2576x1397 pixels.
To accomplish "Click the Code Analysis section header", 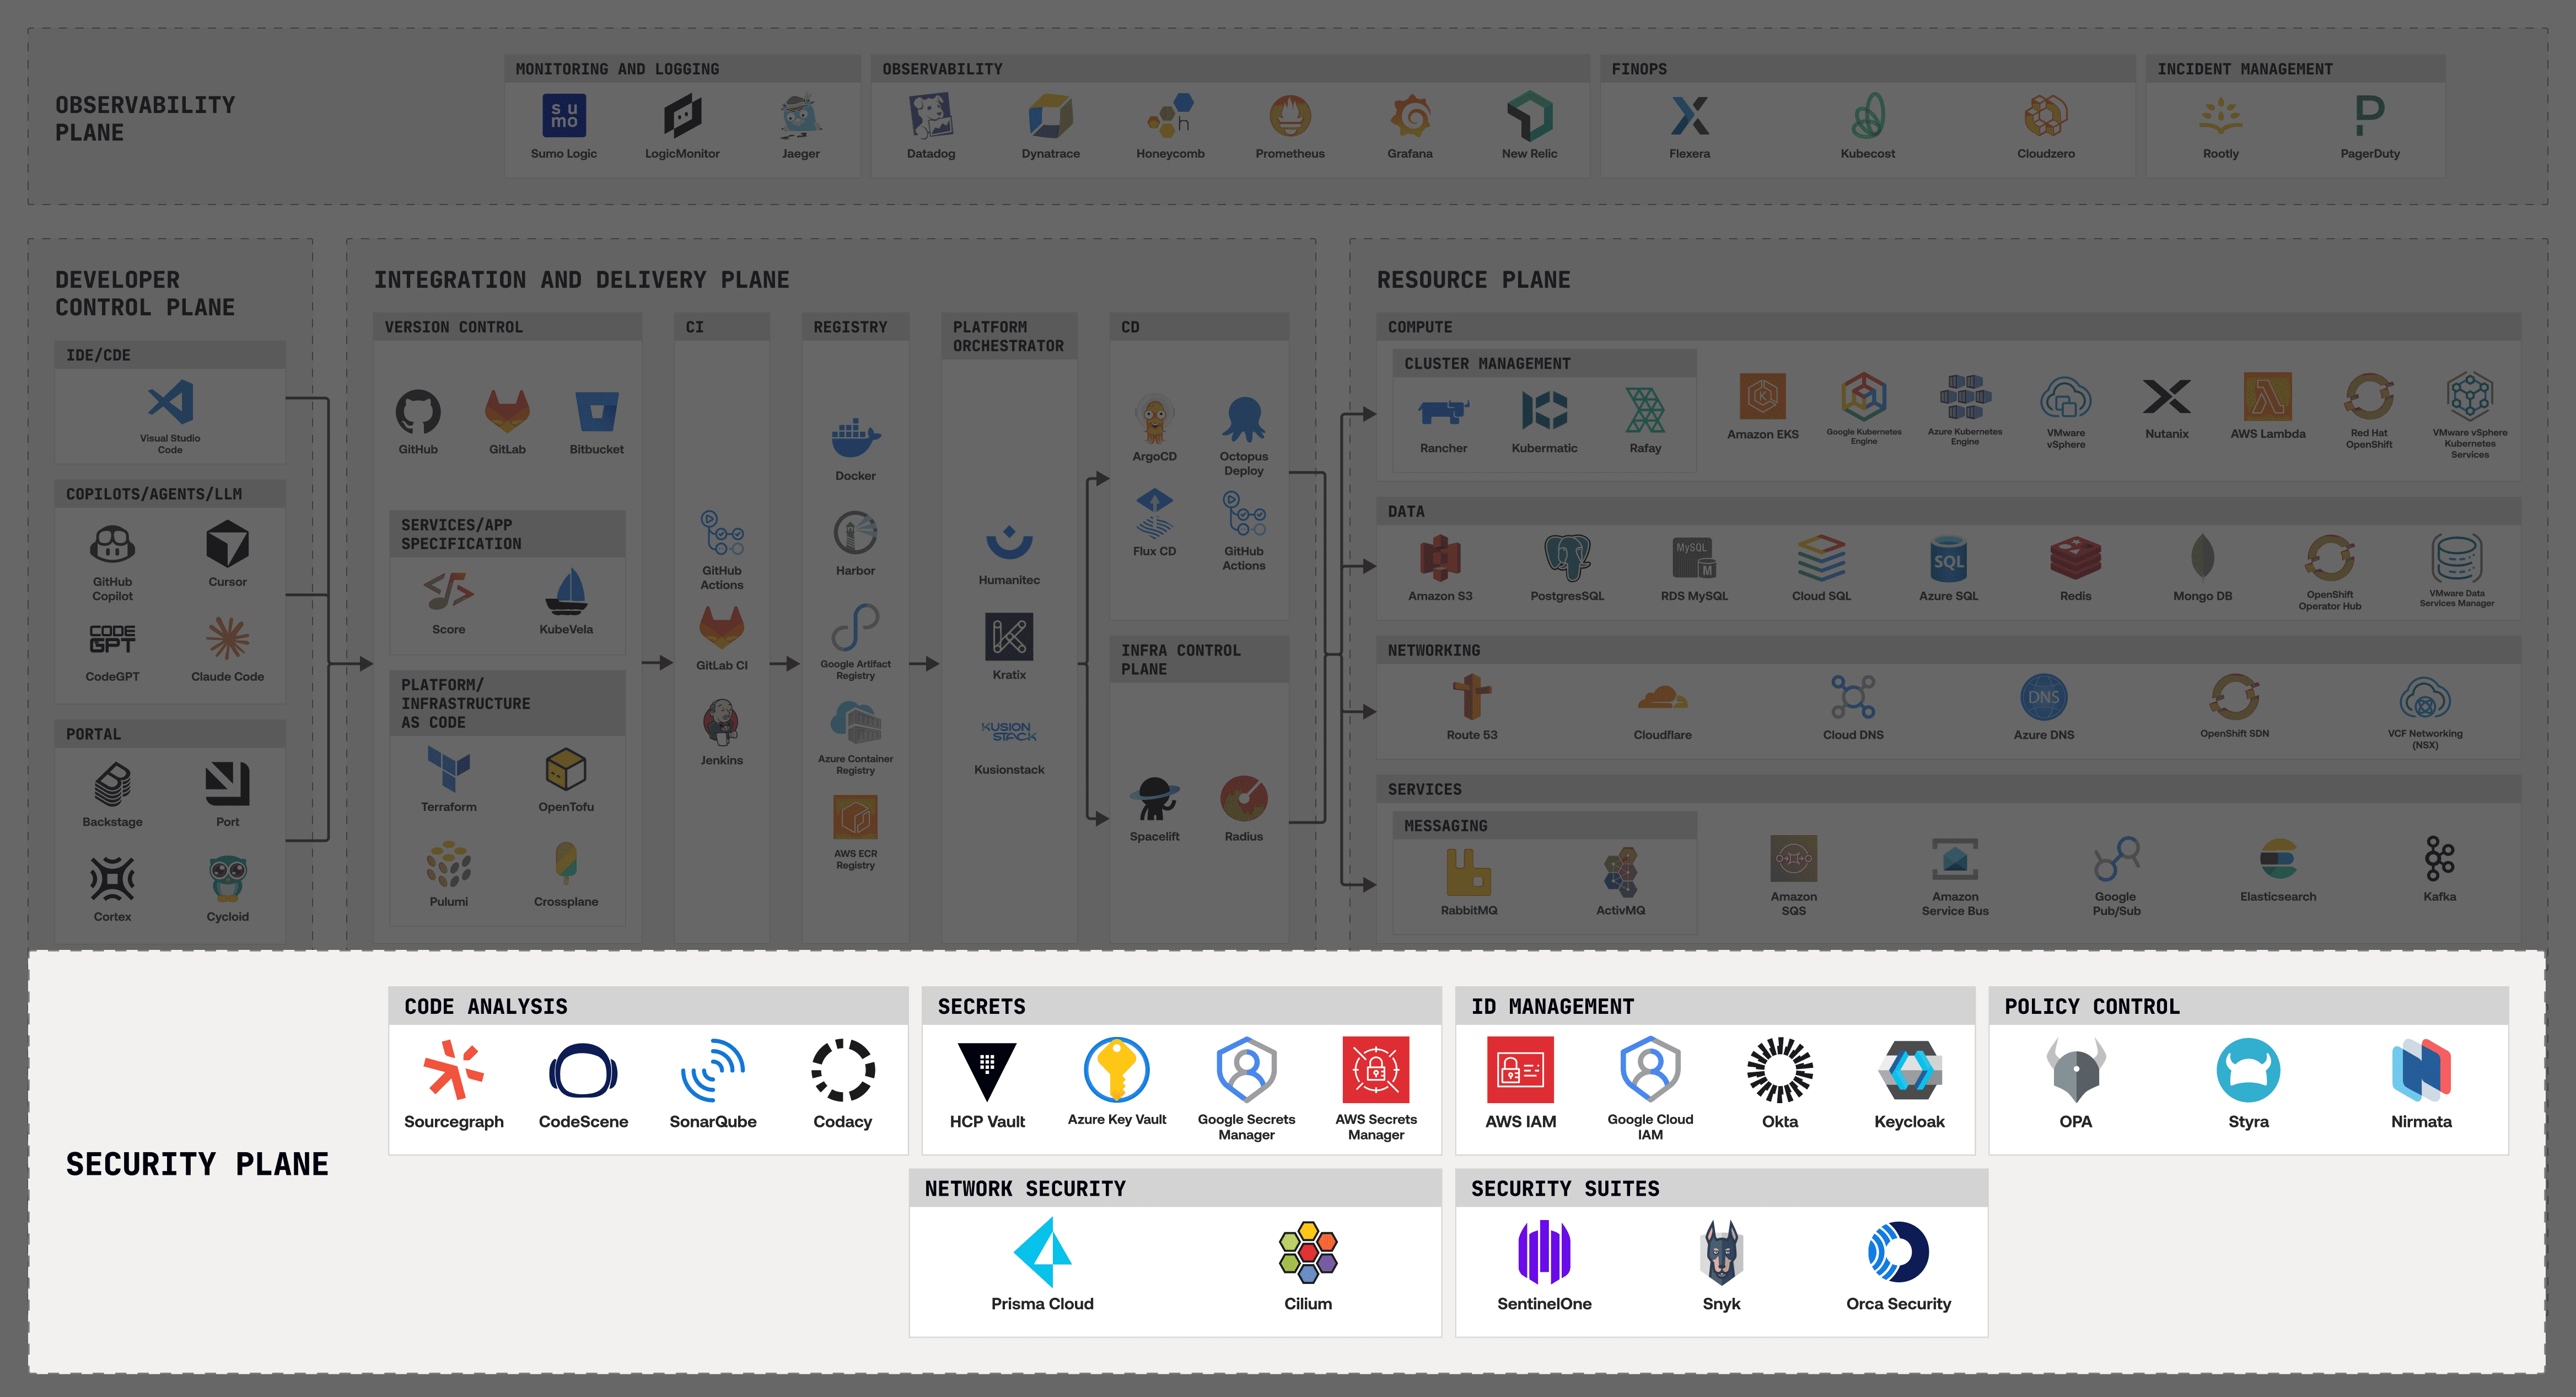I will click(486, 1006).
